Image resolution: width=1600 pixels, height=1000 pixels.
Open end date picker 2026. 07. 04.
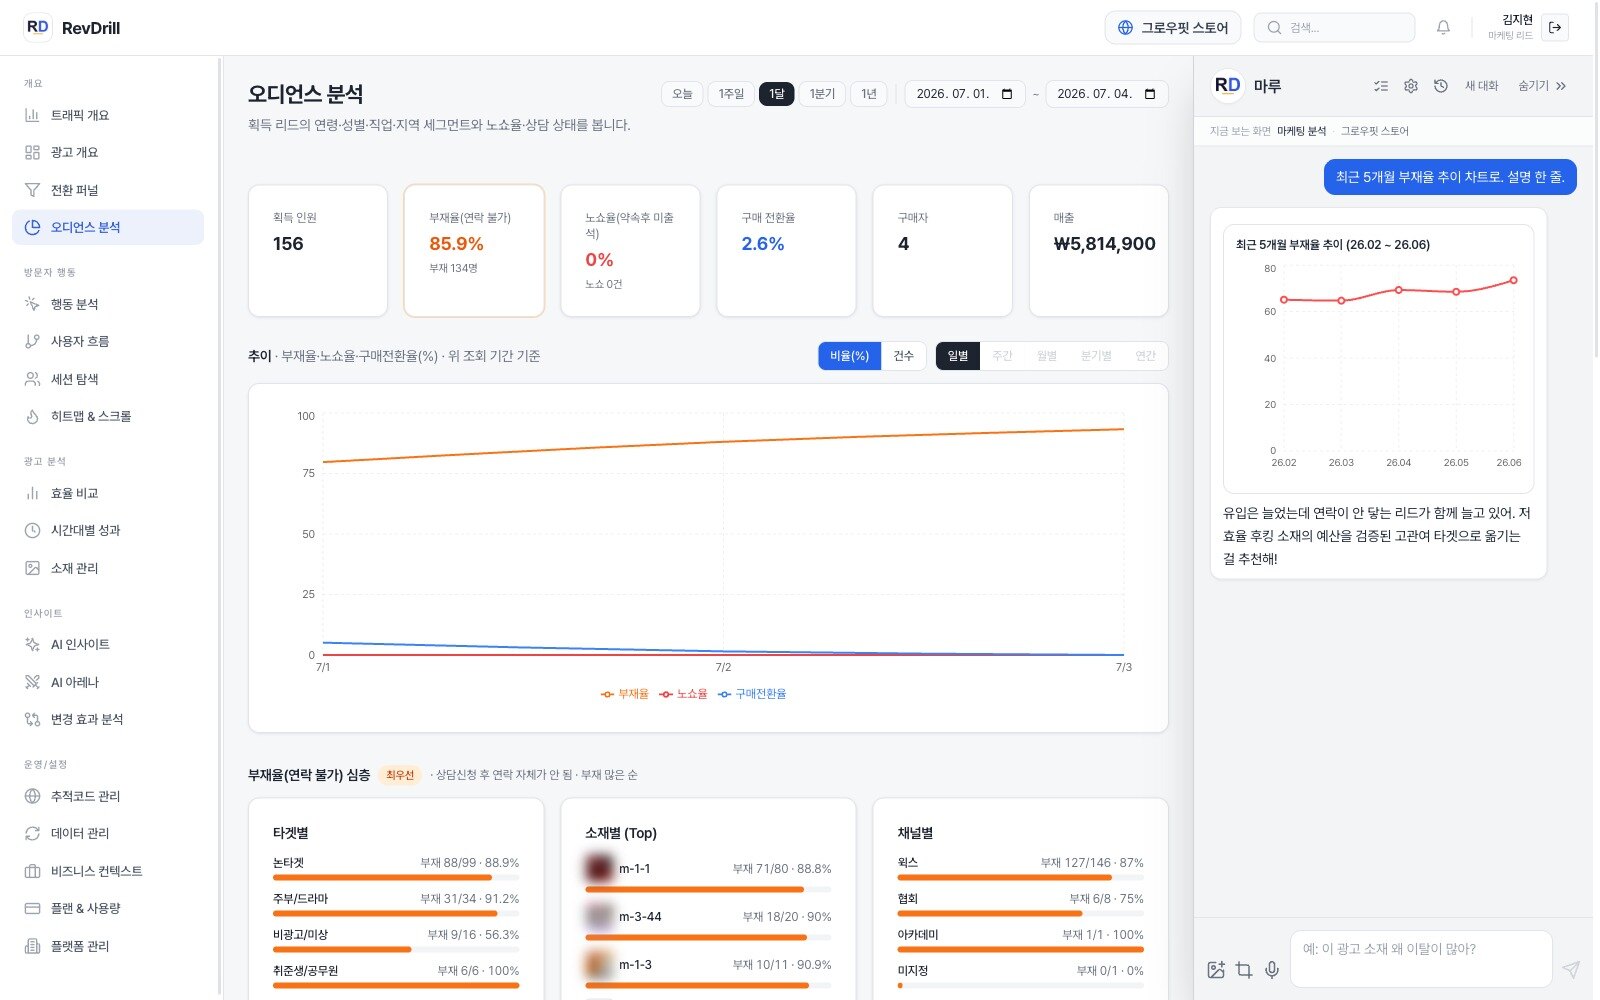1107,94
